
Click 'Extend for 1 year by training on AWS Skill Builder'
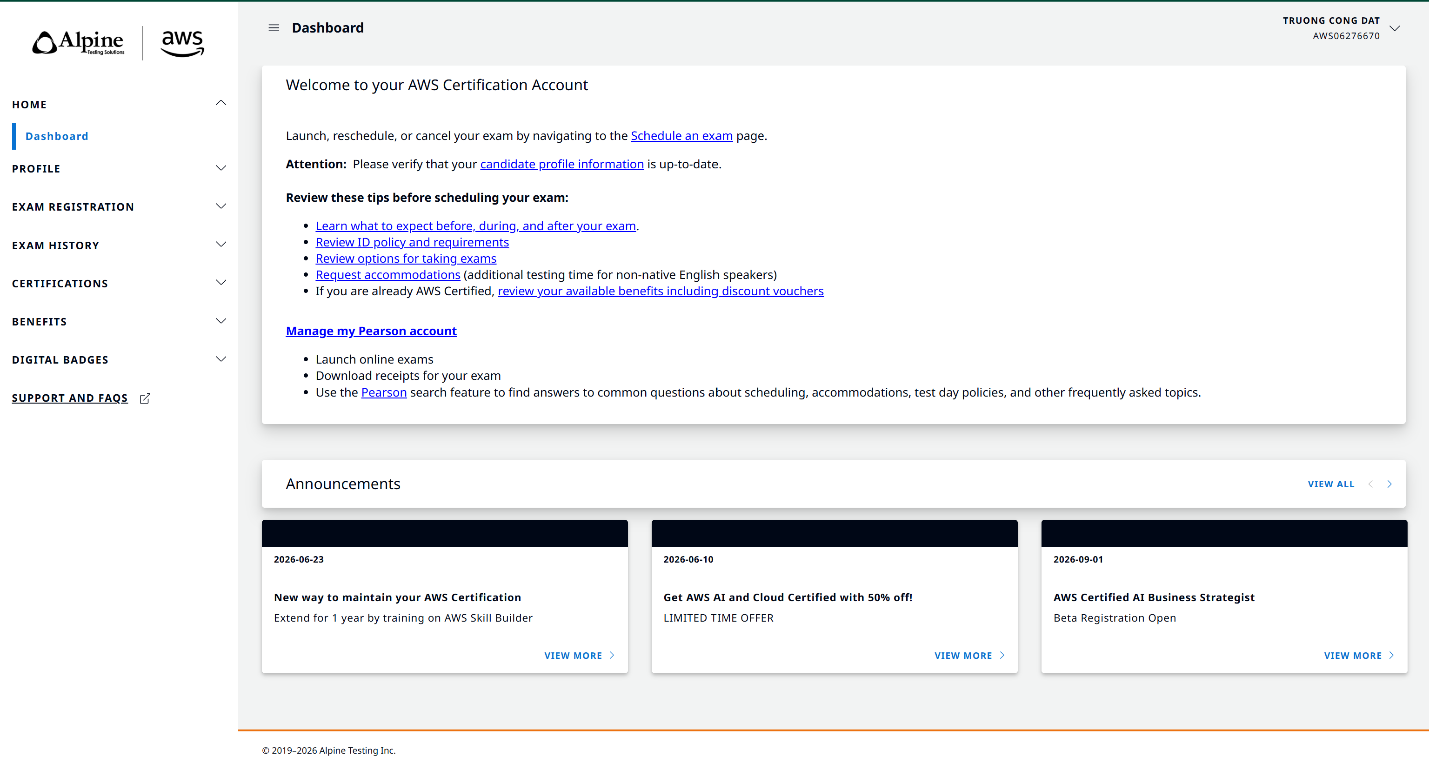(x=403, y=618)
